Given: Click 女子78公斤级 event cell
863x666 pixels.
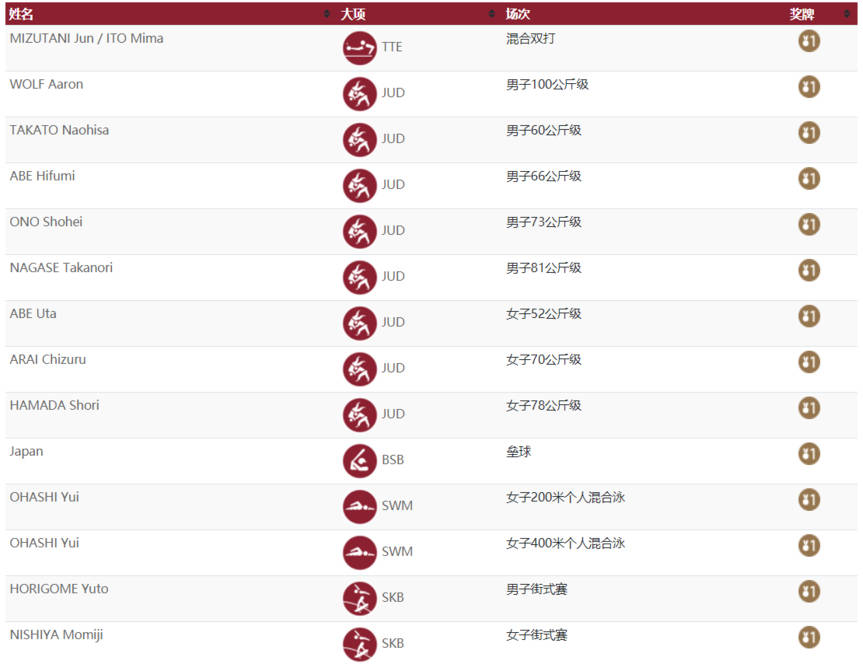Looking at the screenshot, I should tap(543, 406).
